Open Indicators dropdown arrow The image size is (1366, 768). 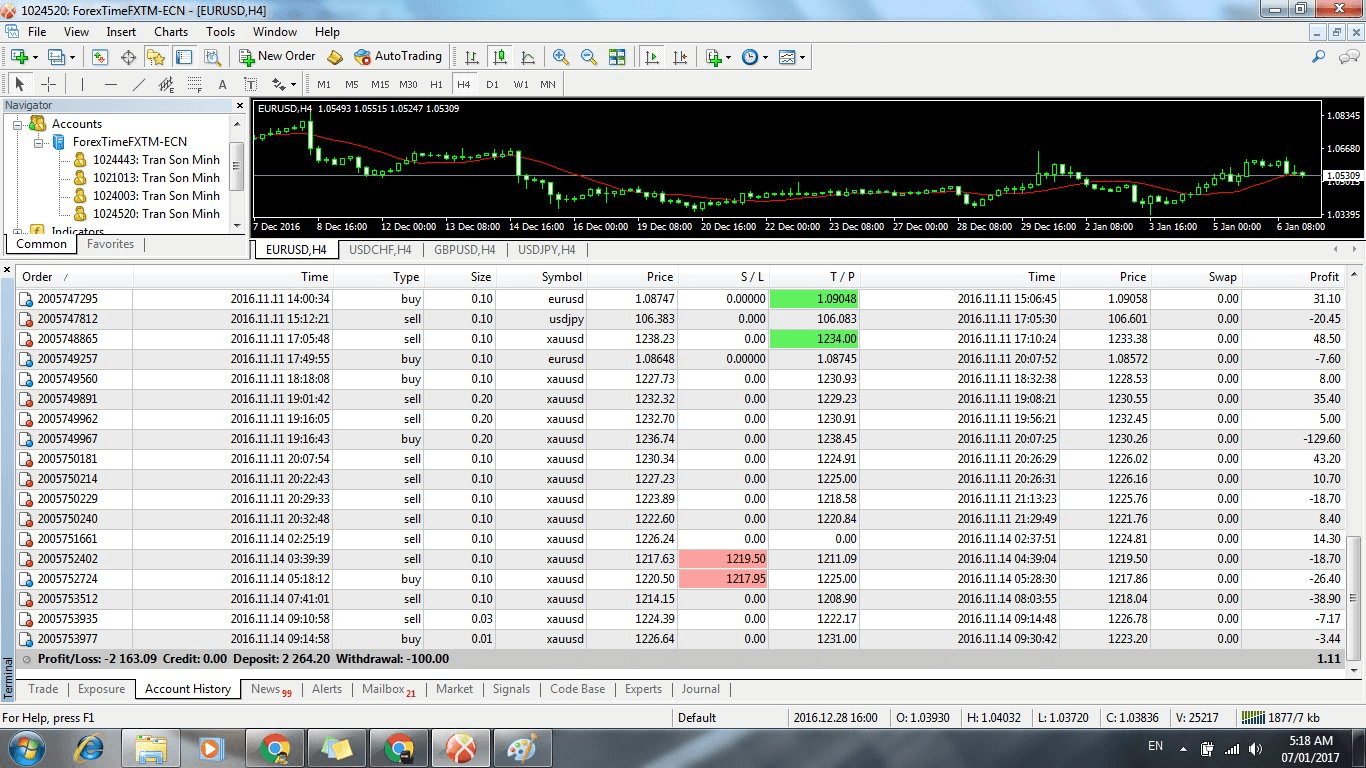click(x=728, y=57)
